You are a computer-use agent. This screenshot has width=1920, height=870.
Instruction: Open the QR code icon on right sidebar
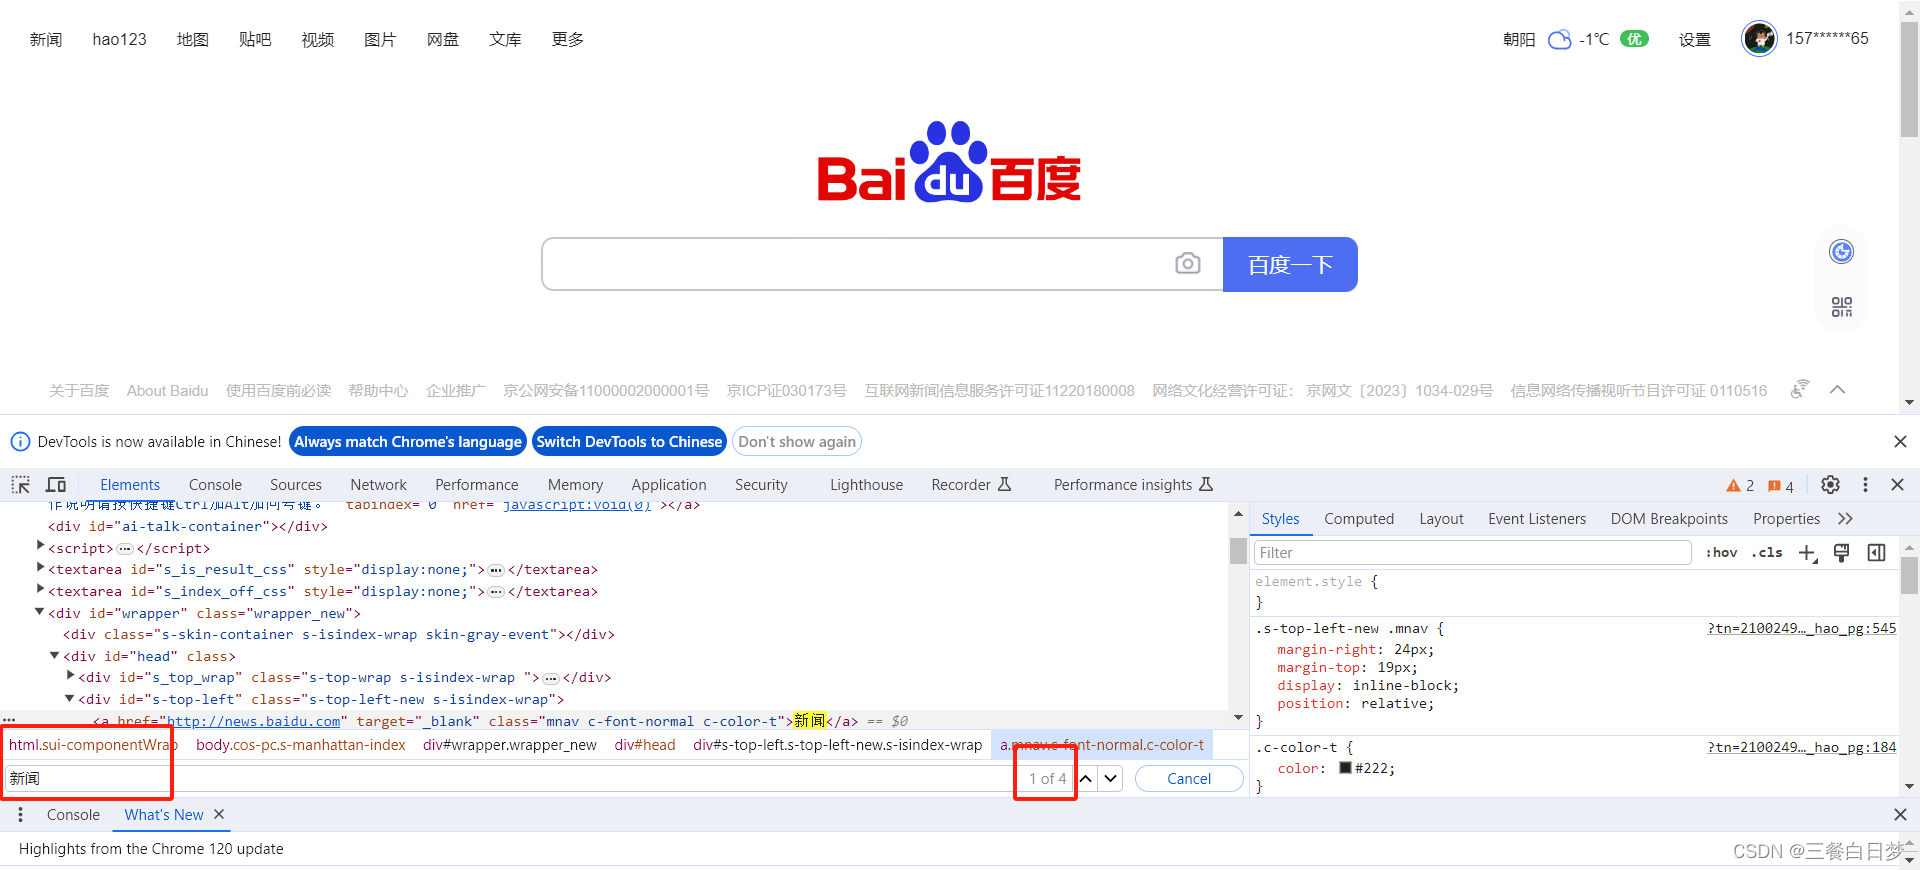1841,307
